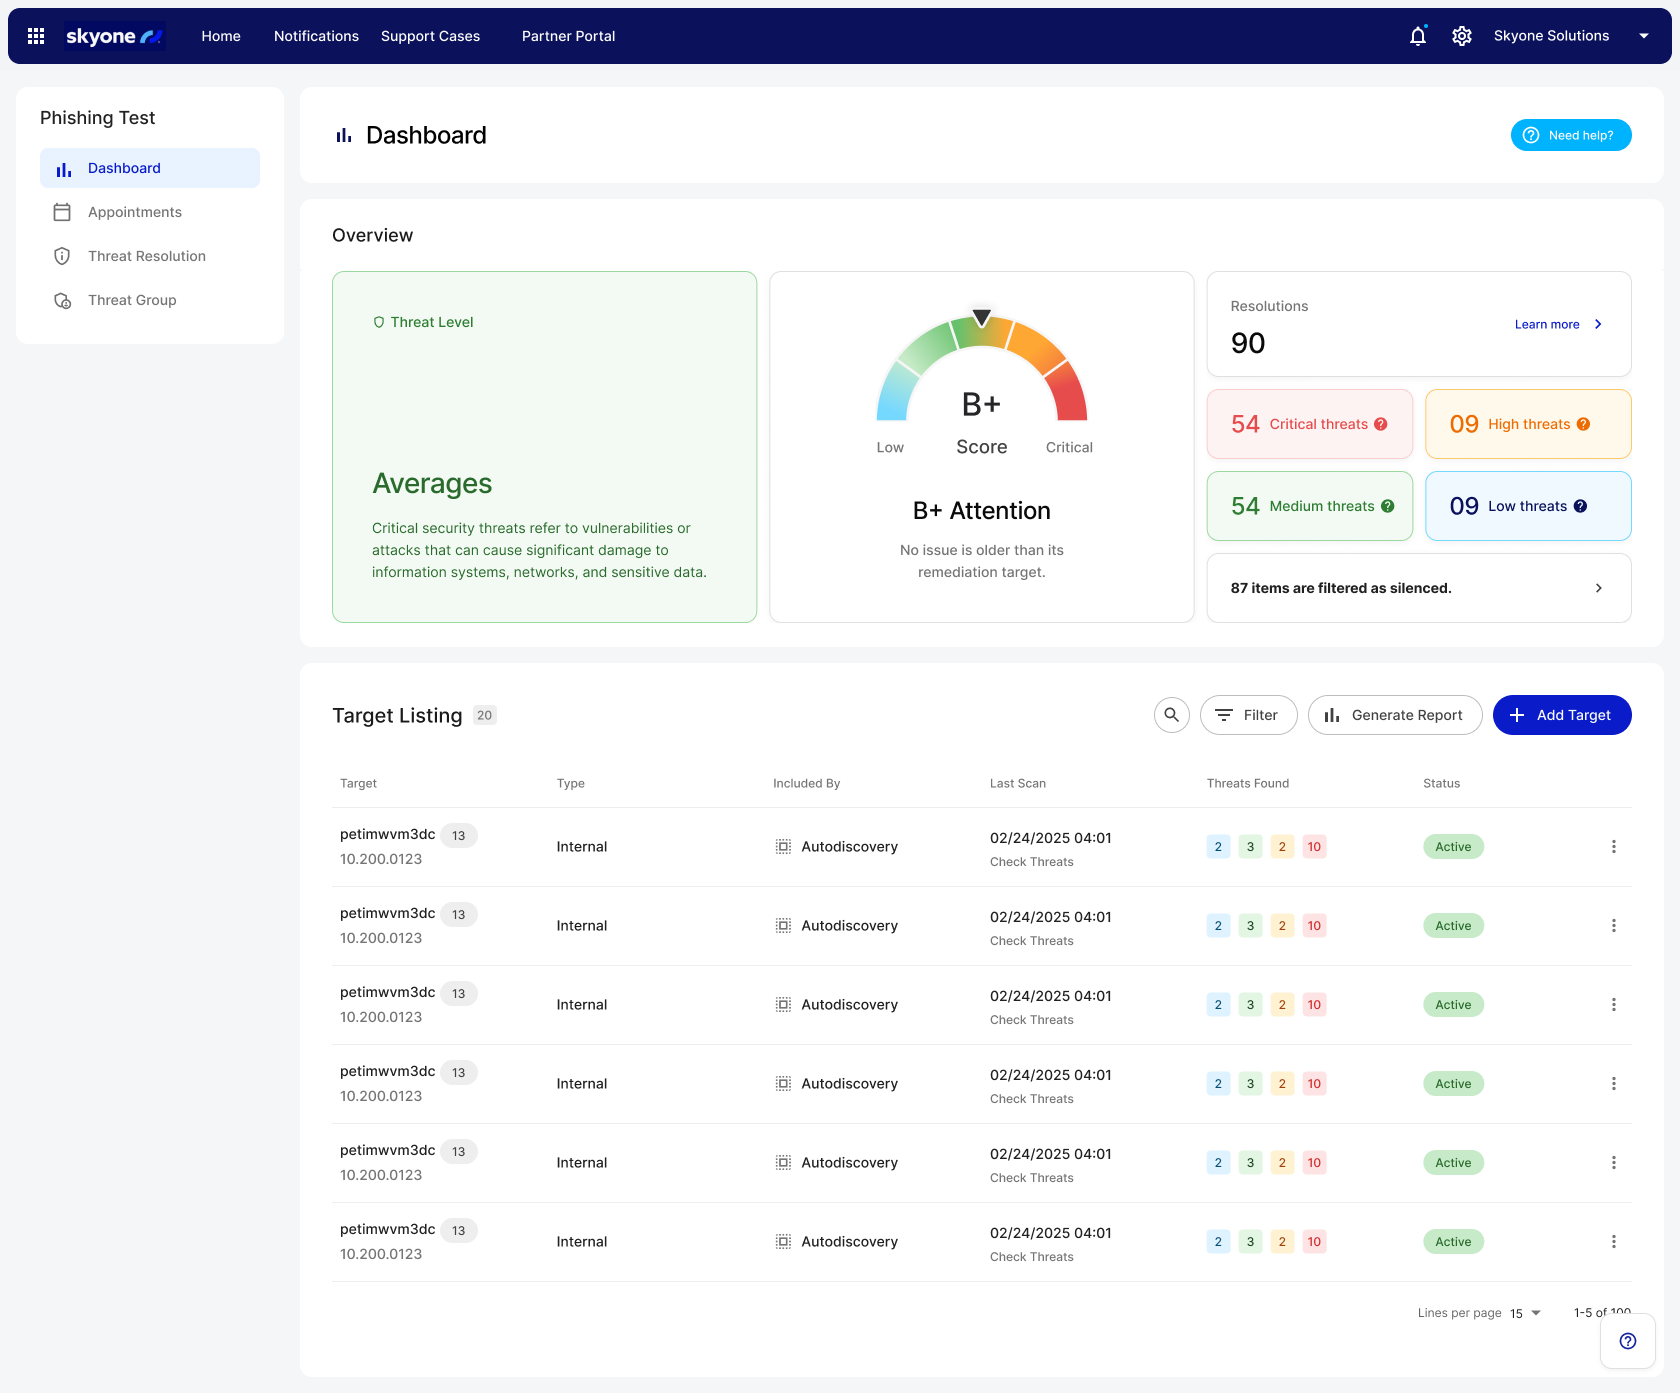The width and height of the screenshot is (1680, 1393).
Task: Expand the Skyone Solutions account dropdown
Action: click(1643, 36)
